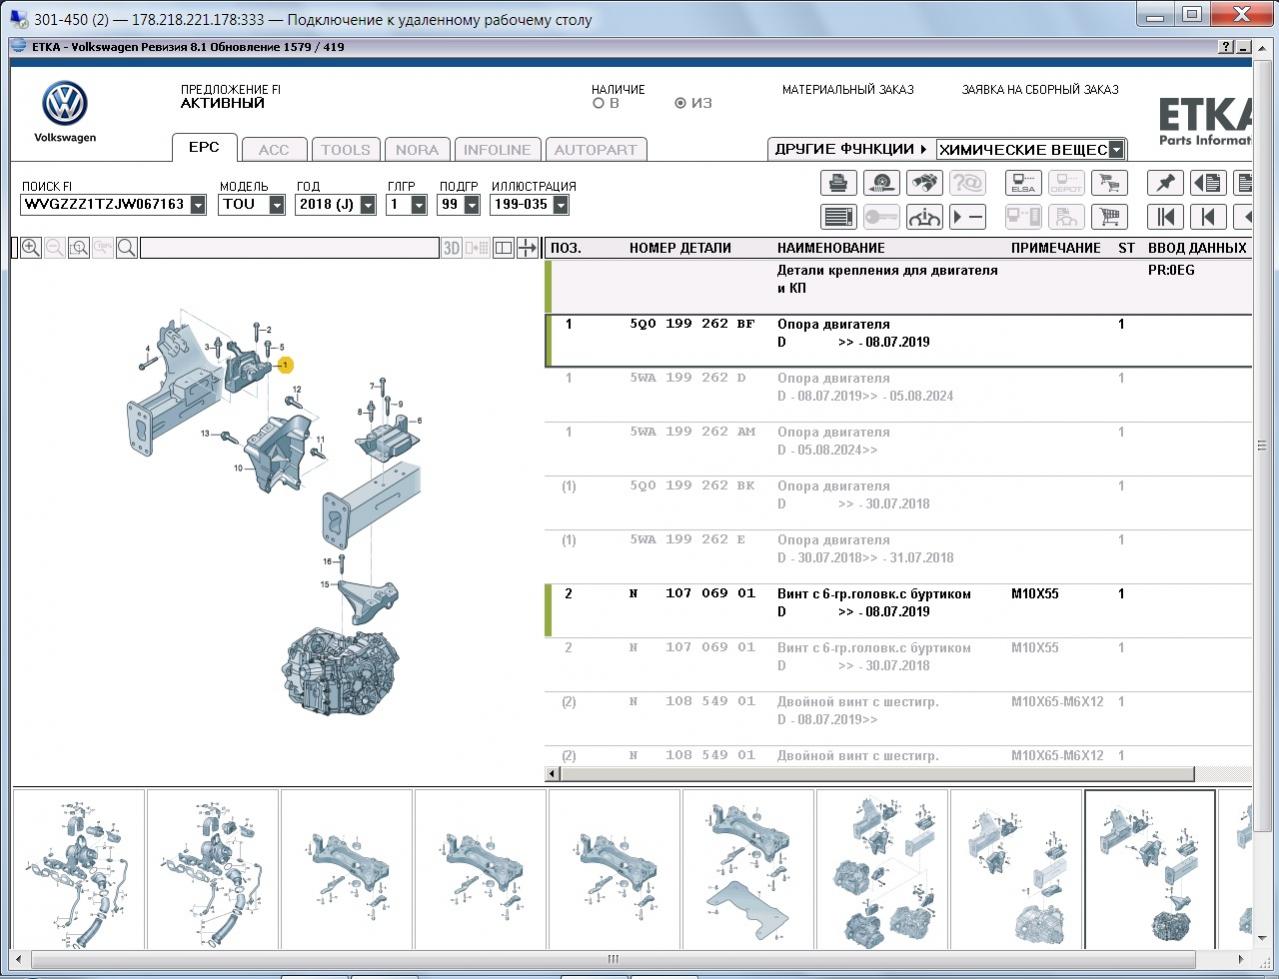
Task: Click the thumbnail strip horizontal scrollbar
Action: pos(614,958)
